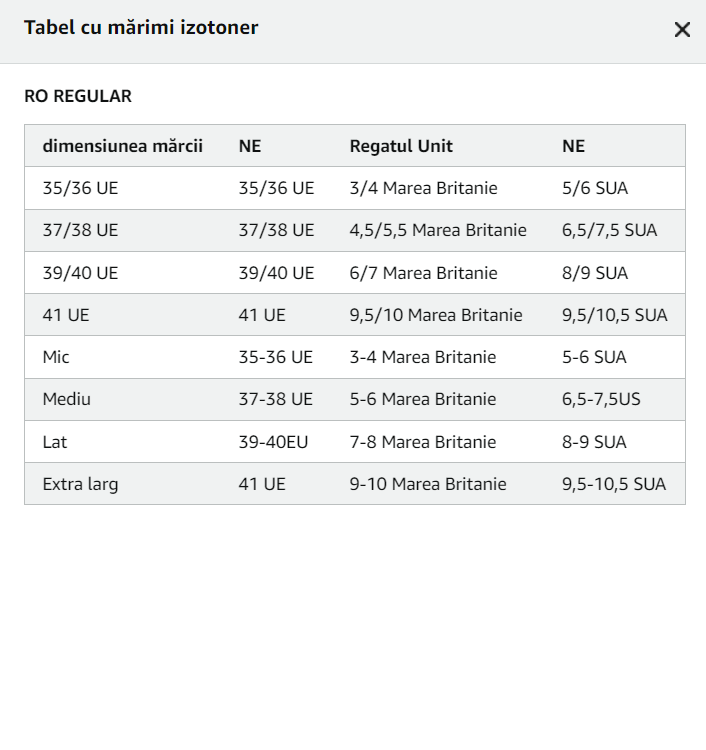Click the '9,5/10 Marea Britanie' cell
706x750 pixels.
436,315
